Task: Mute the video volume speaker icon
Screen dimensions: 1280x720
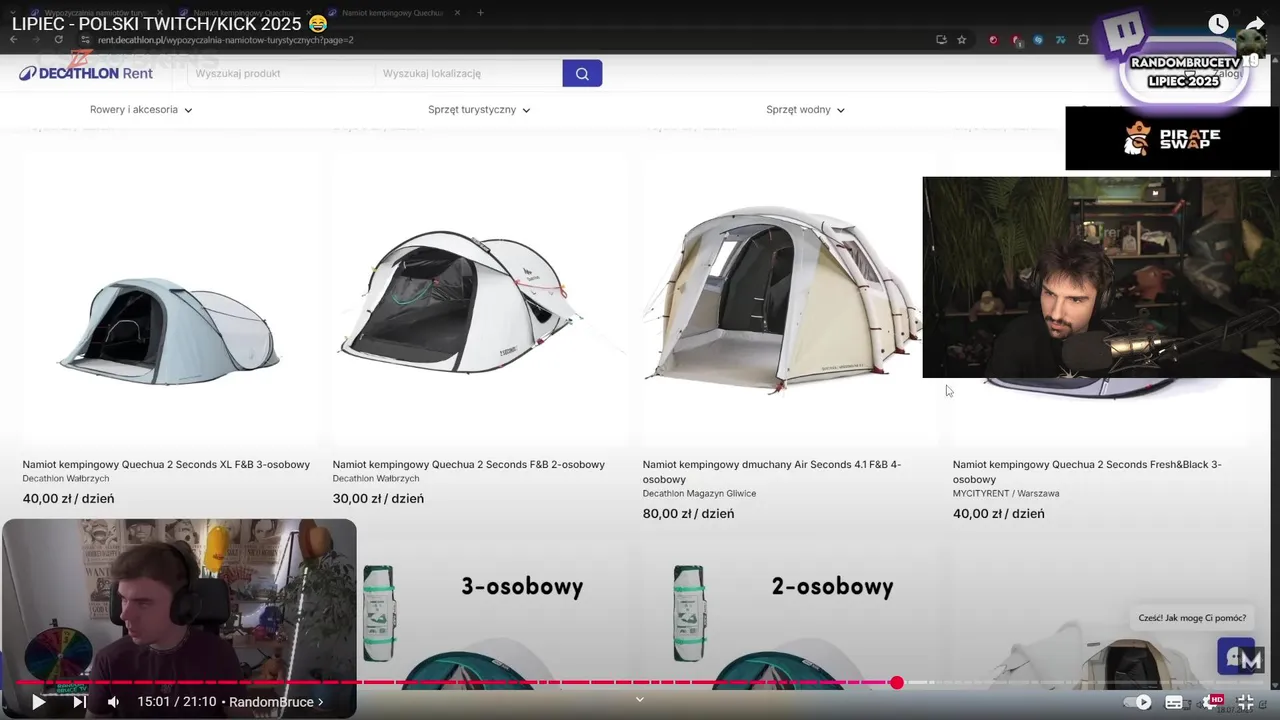Action: tap(113, 702)
